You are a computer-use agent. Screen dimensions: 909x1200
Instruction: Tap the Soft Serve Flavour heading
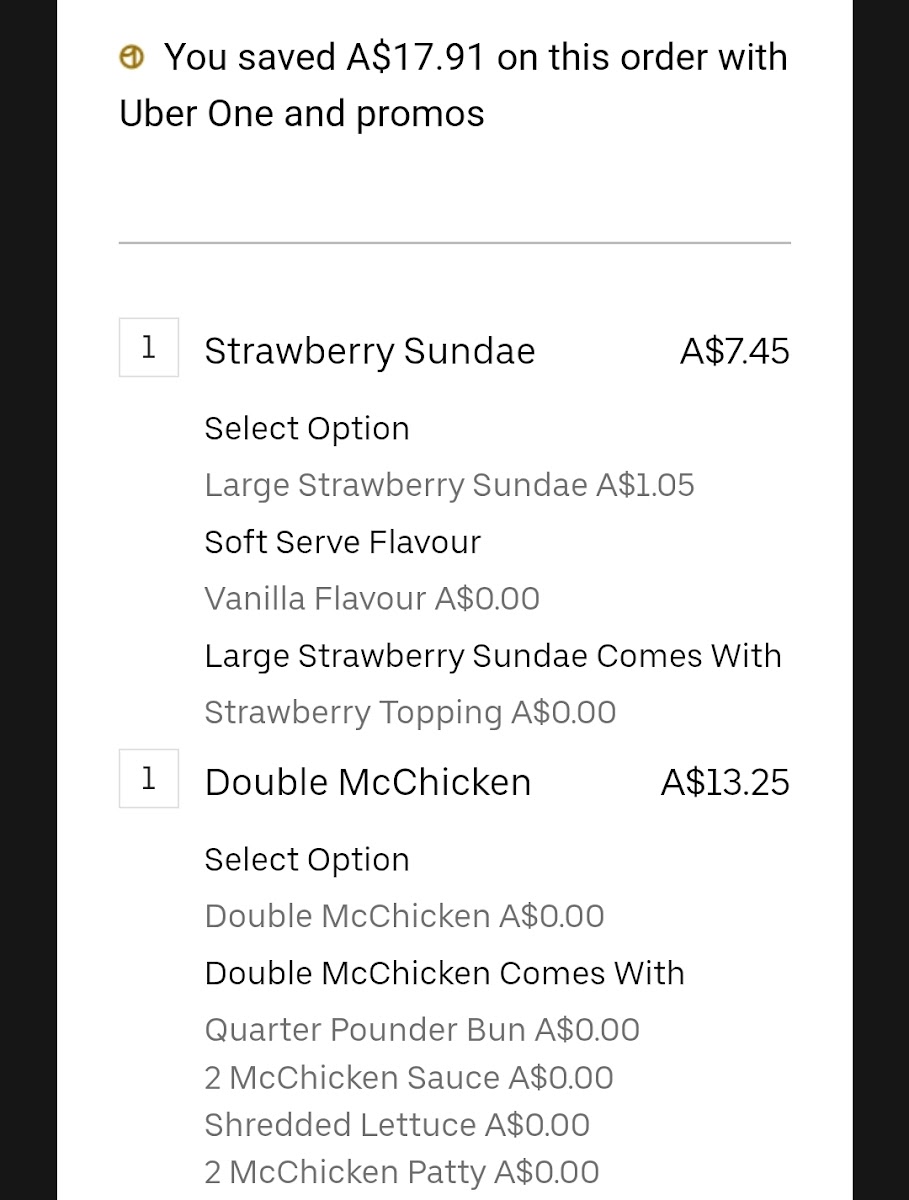[x=343, y=542]
